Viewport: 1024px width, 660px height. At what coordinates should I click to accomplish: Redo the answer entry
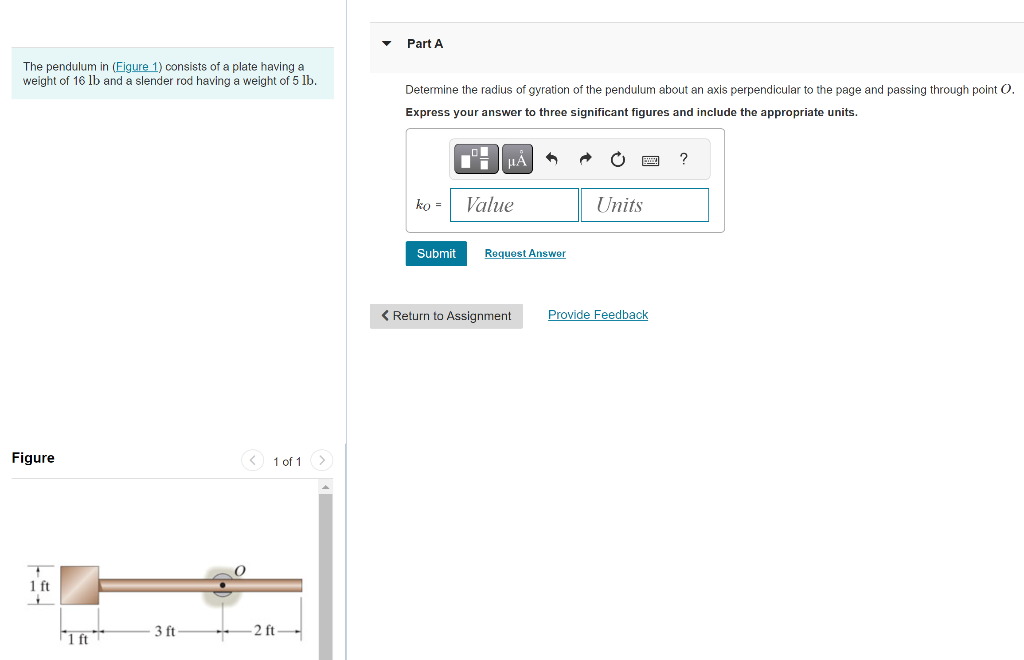point(584,158)
